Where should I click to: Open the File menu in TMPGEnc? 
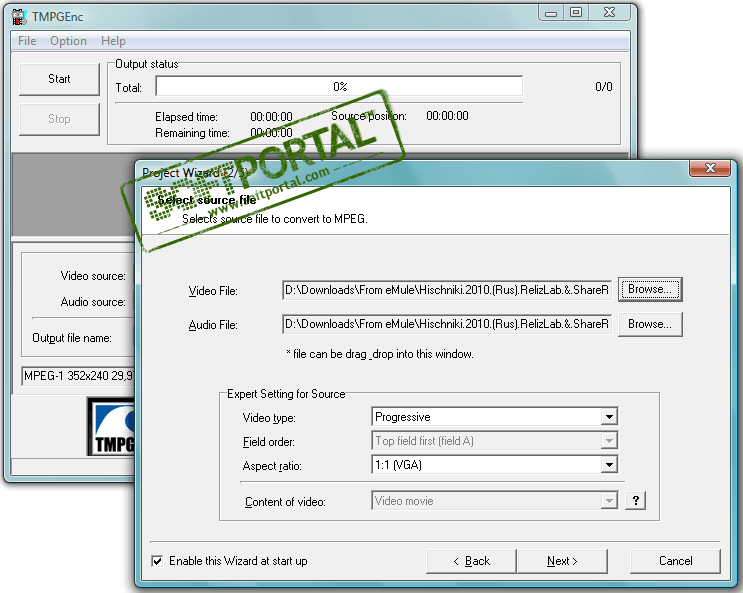(27, 41)
